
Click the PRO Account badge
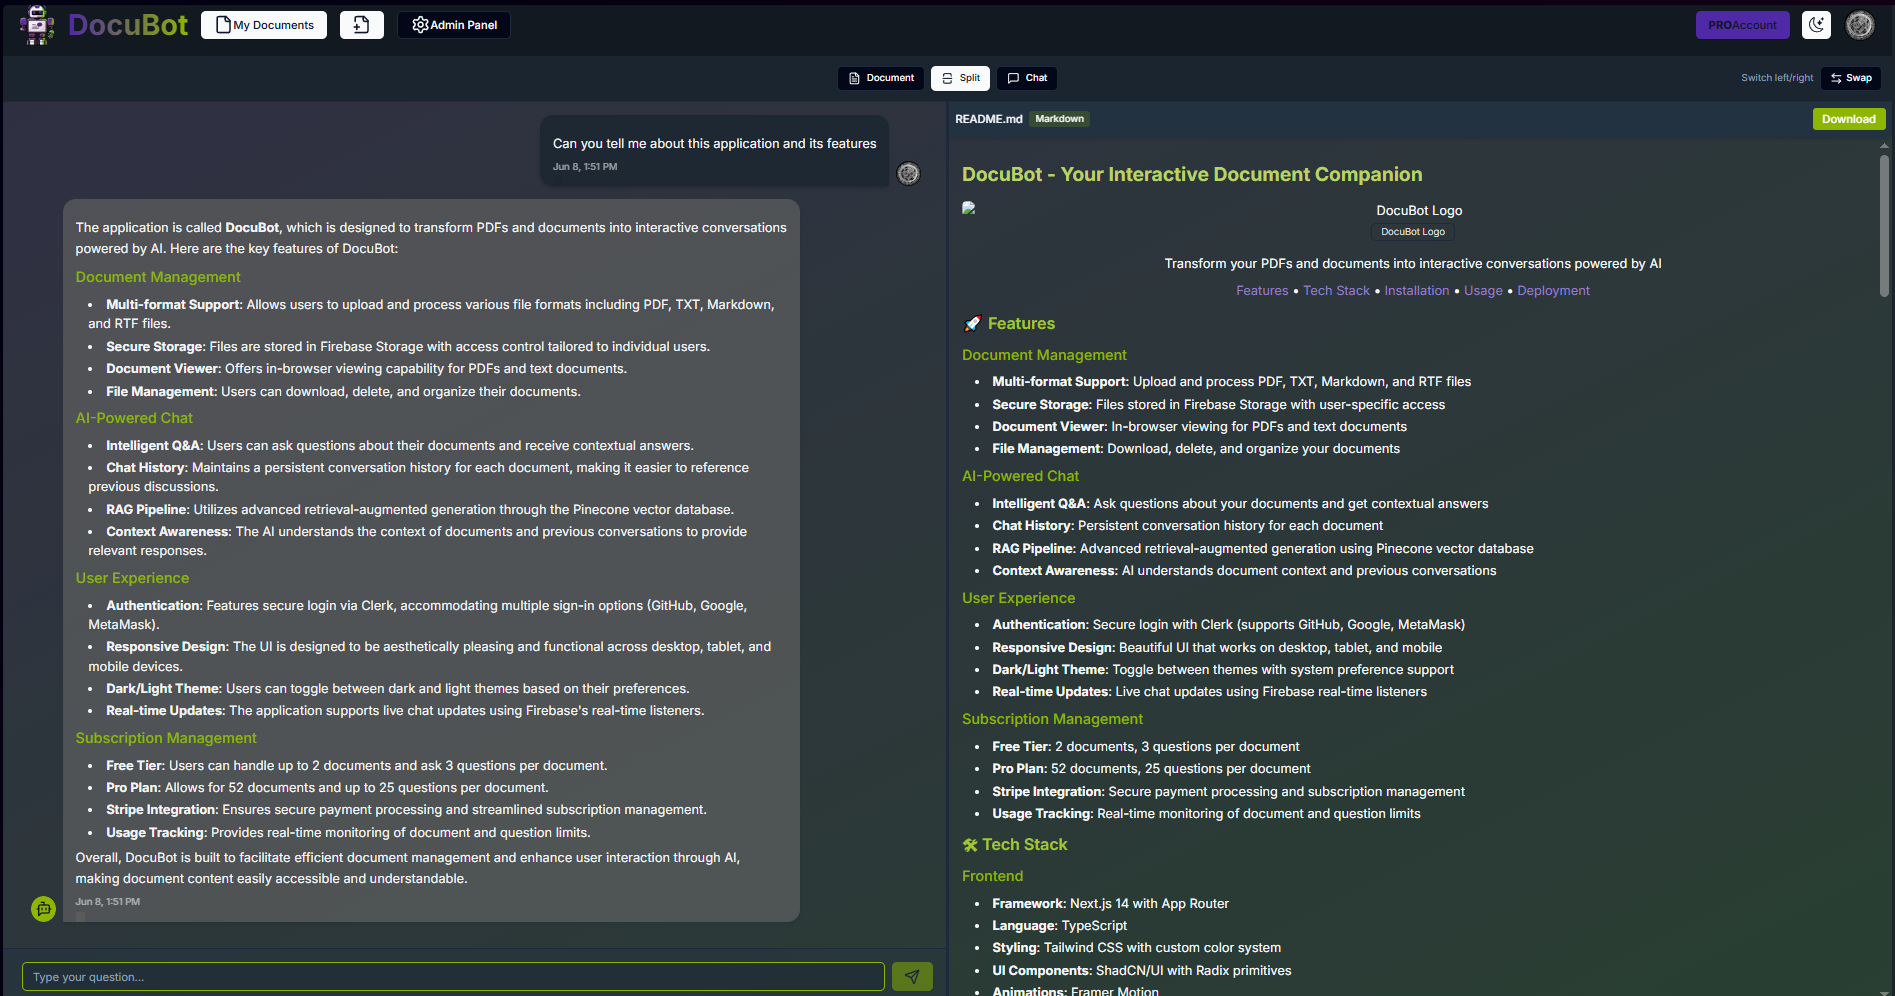(x=1742, y=25)
